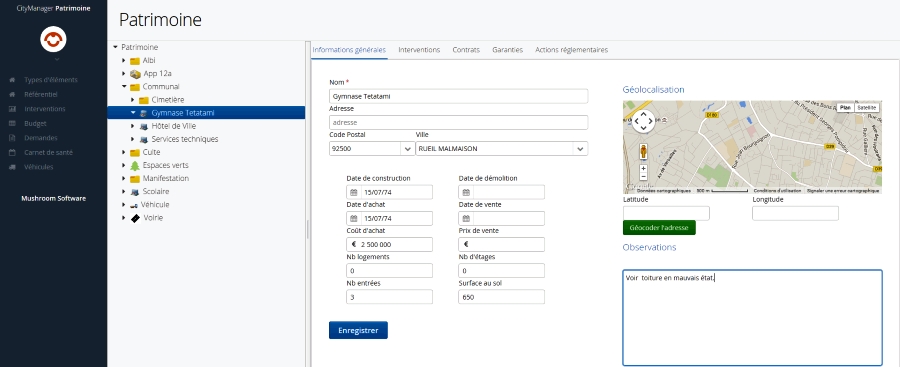Collapse the Patrimoine root node
The image size is (900, 367).
[x=115, y=47]
